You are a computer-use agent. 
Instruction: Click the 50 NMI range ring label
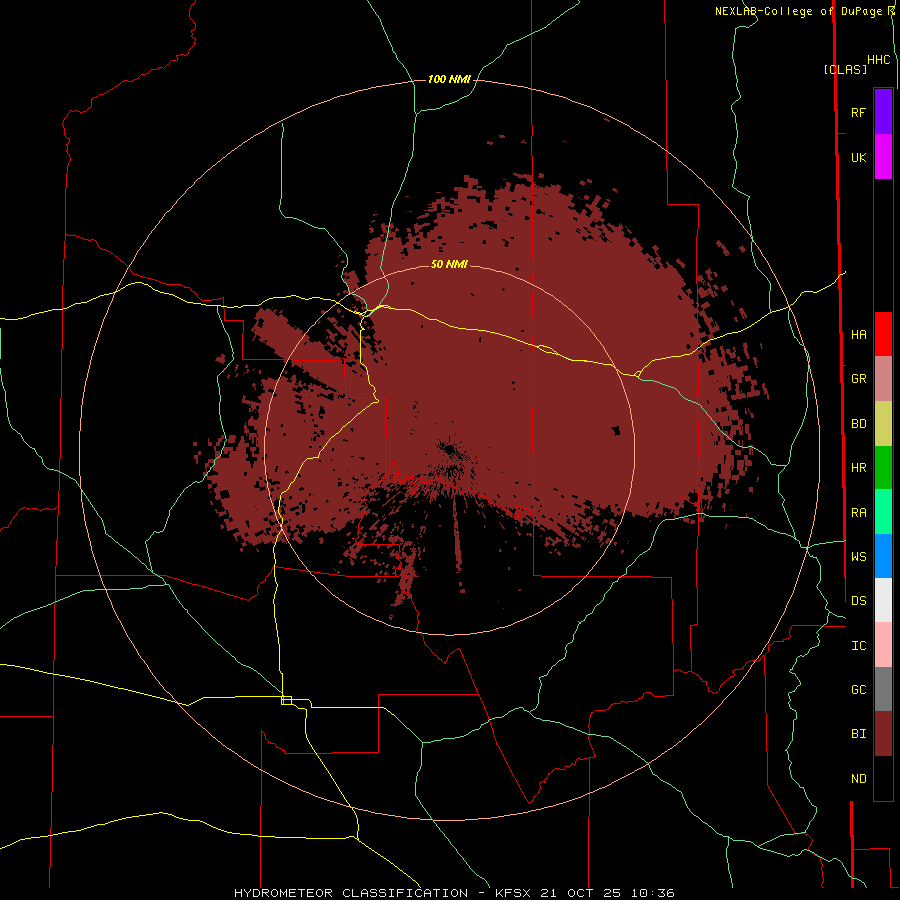tap(449, 264)
